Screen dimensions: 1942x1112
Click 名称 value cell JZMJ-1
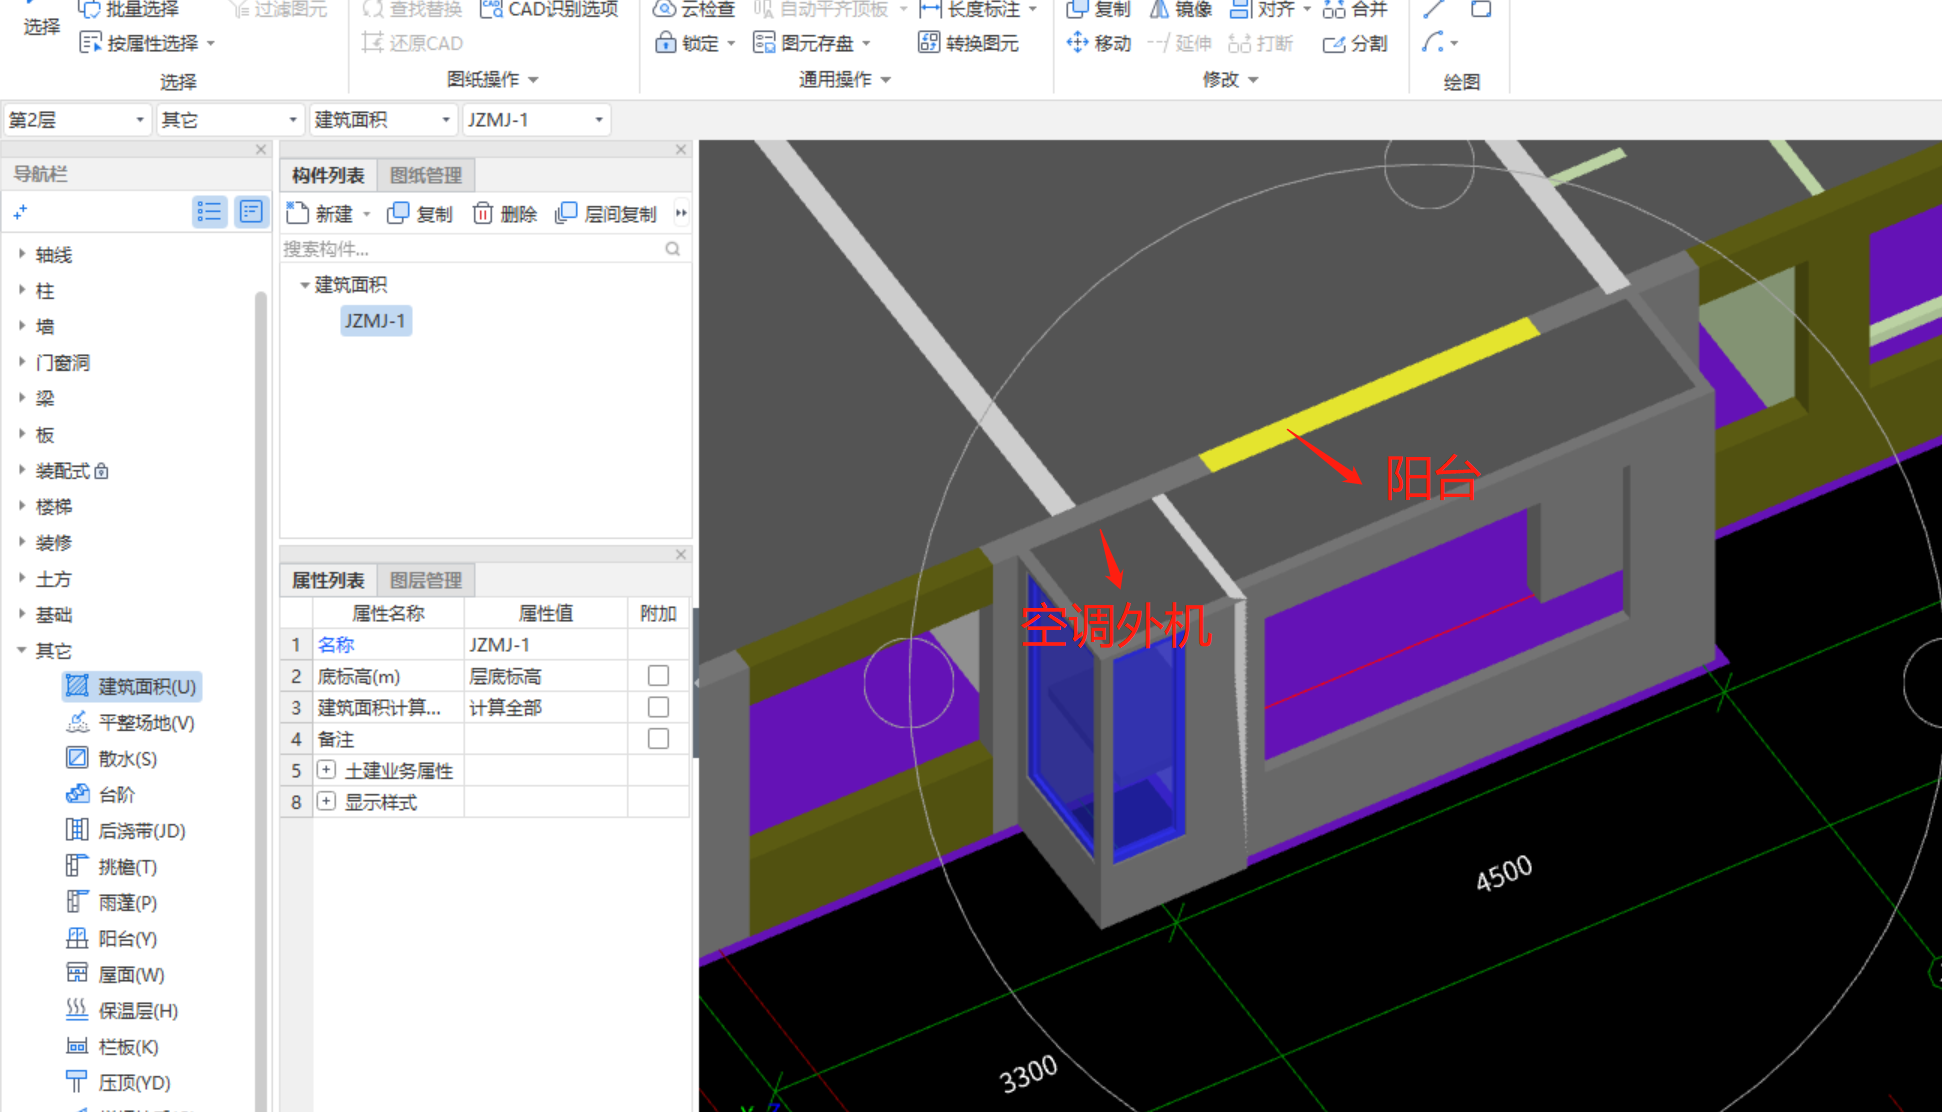coord(545,644)
